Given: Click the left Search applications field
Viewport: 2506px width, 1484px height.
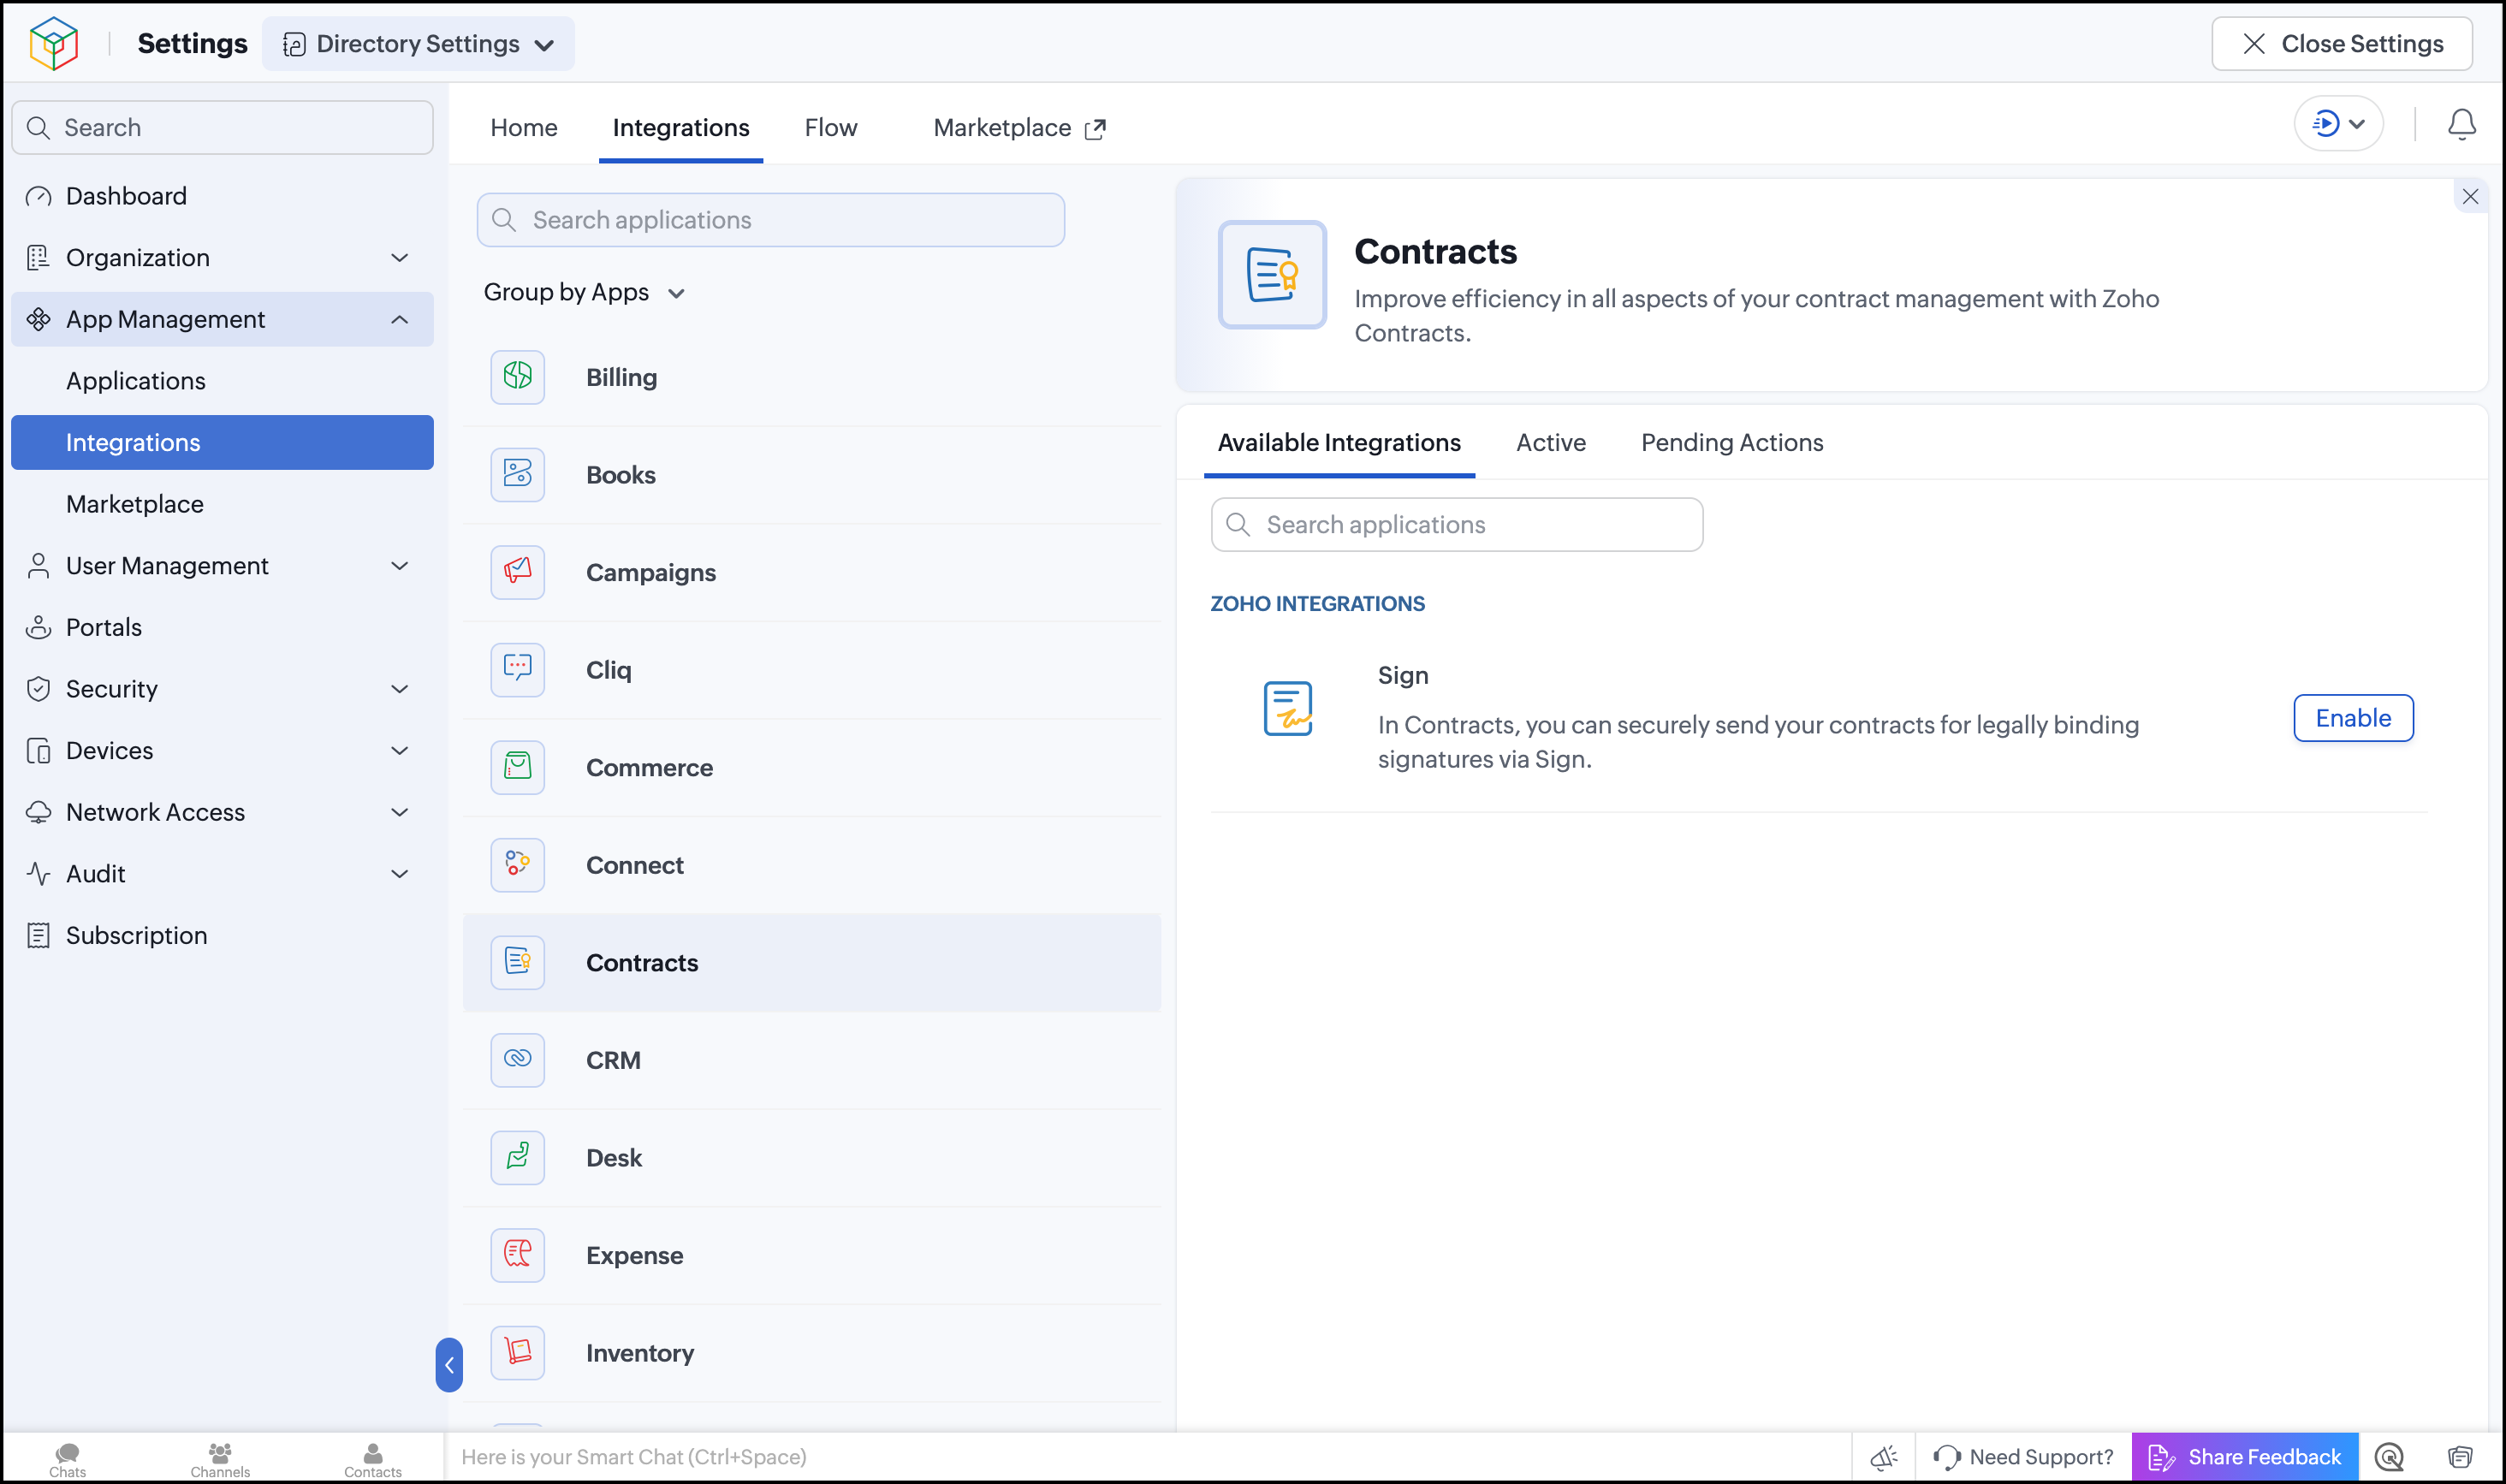Looking at the screenshot, I should coord(770,220).
